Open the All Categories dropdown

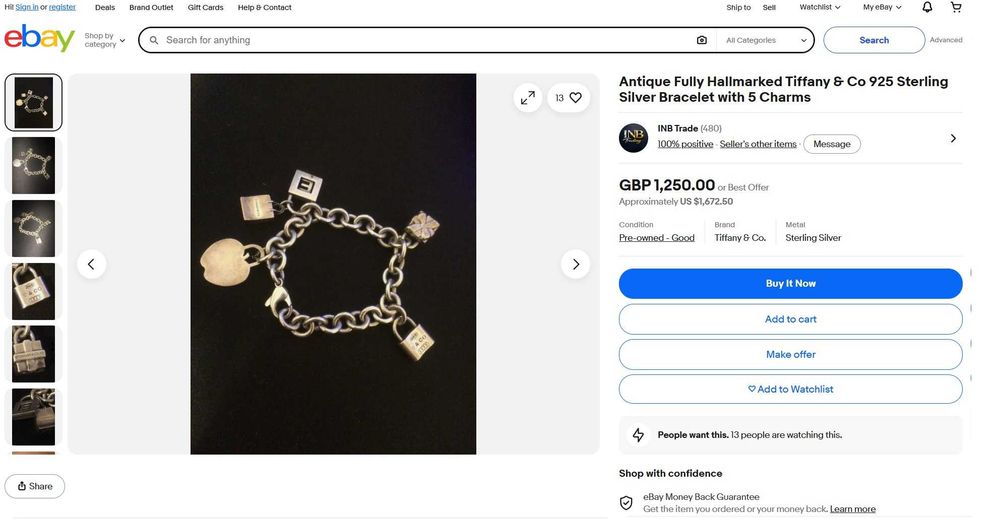[x=766, y=40]
